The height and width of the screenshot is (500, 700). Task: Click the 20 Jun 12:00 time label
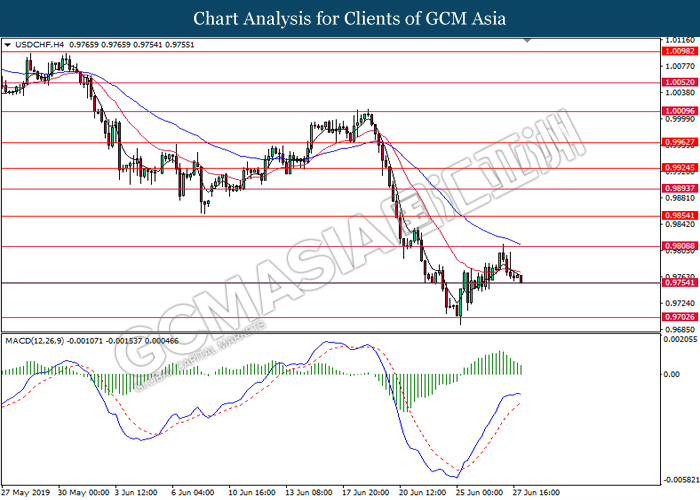click(423, 493)
